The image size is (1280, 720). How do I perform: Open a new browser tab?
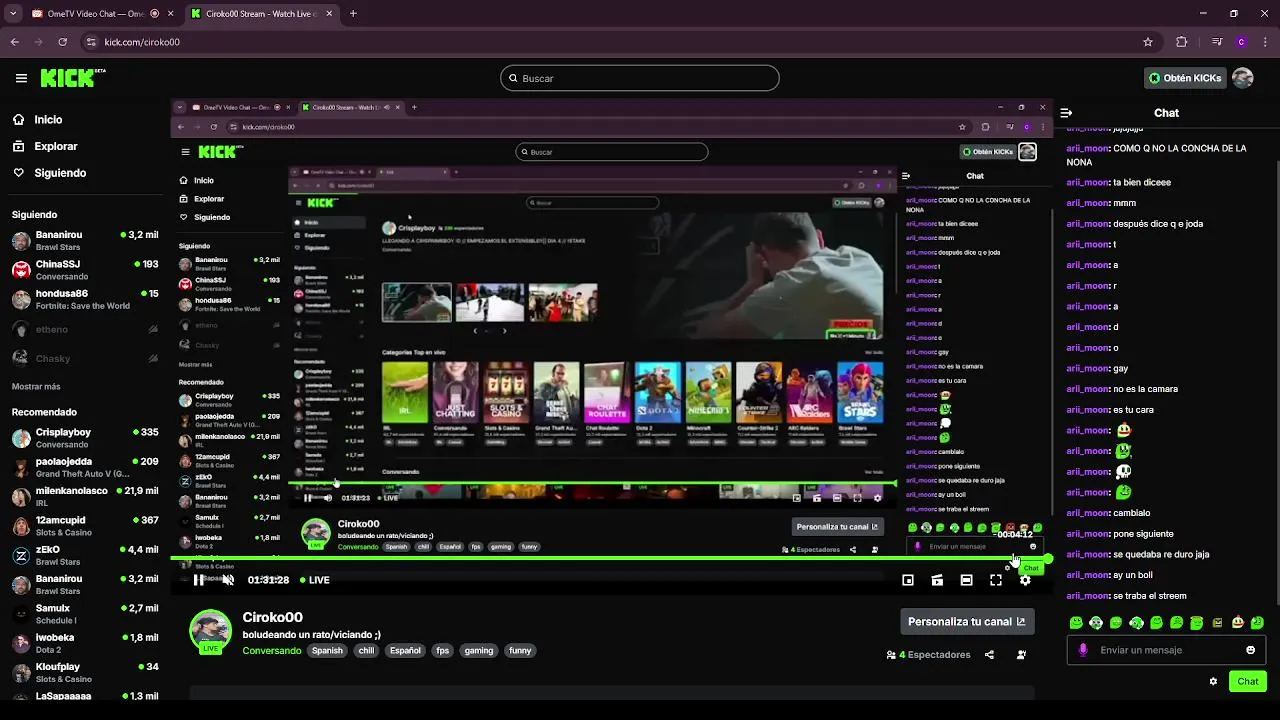click(x=353, y=14)
